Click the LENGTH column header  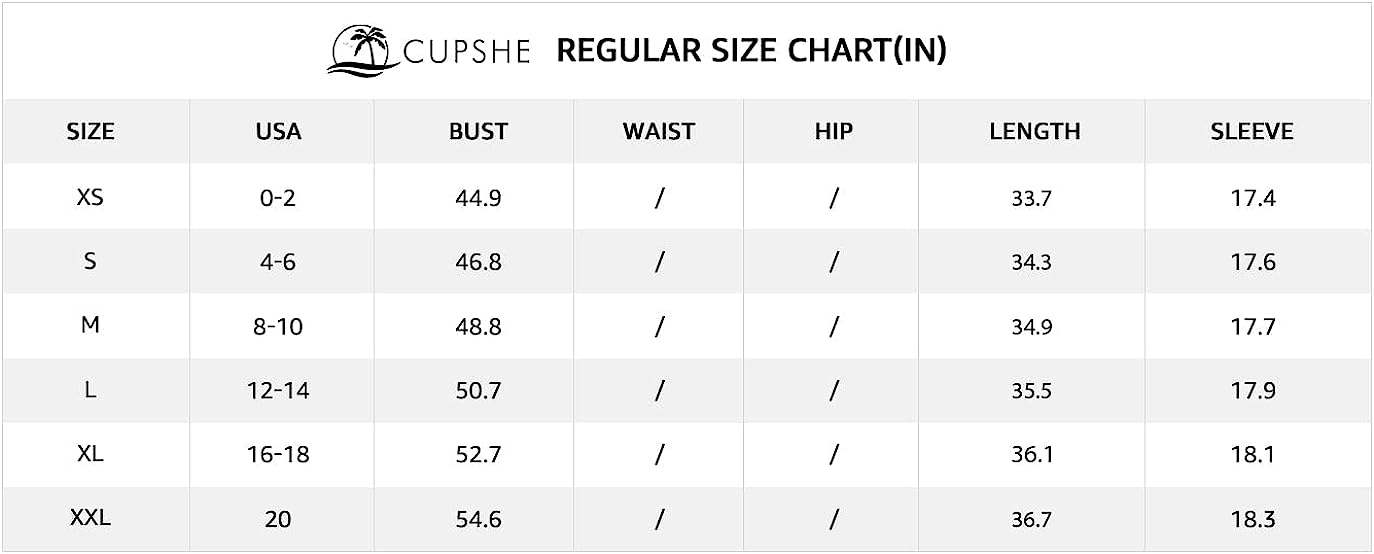point(1035,131)
